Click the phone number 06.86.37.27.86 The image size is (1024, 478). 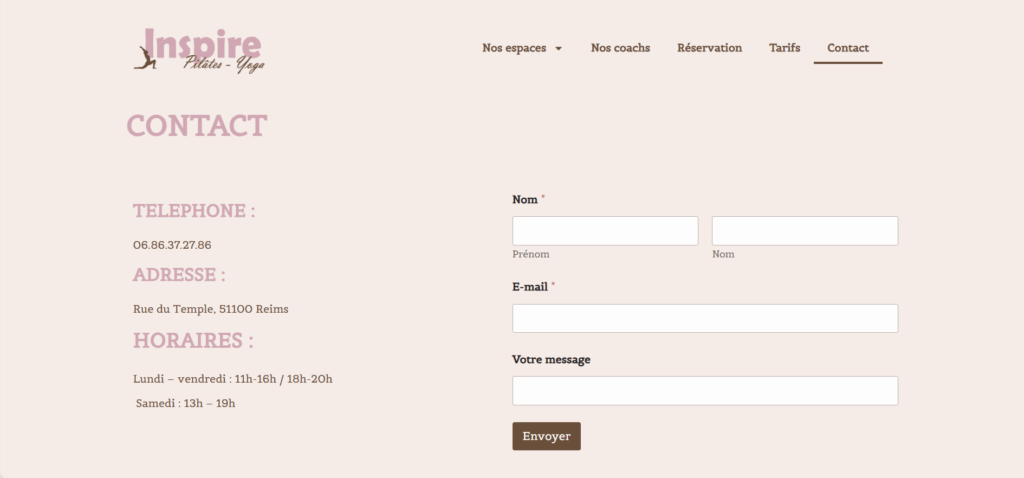172,245
